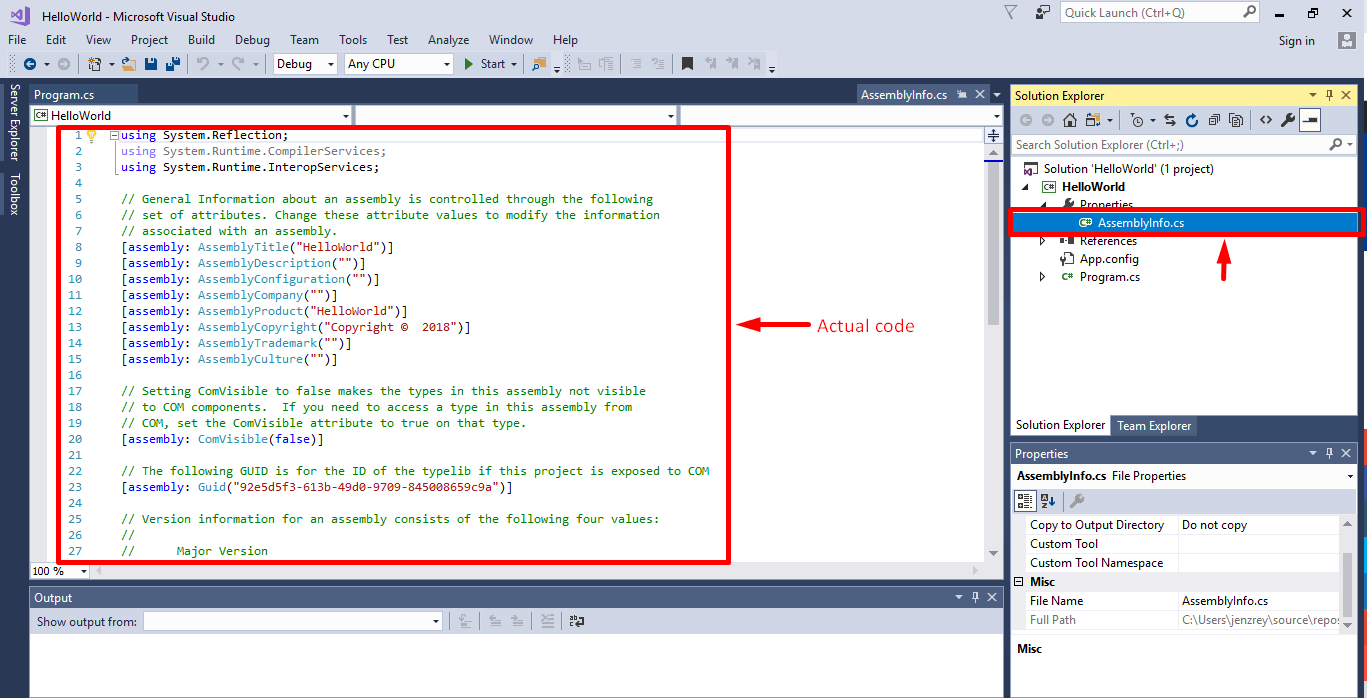Viewport: 1367px width, 698px height.
Task: Click the Home icon in Solution Explorer
Action: coord(1069,120)
